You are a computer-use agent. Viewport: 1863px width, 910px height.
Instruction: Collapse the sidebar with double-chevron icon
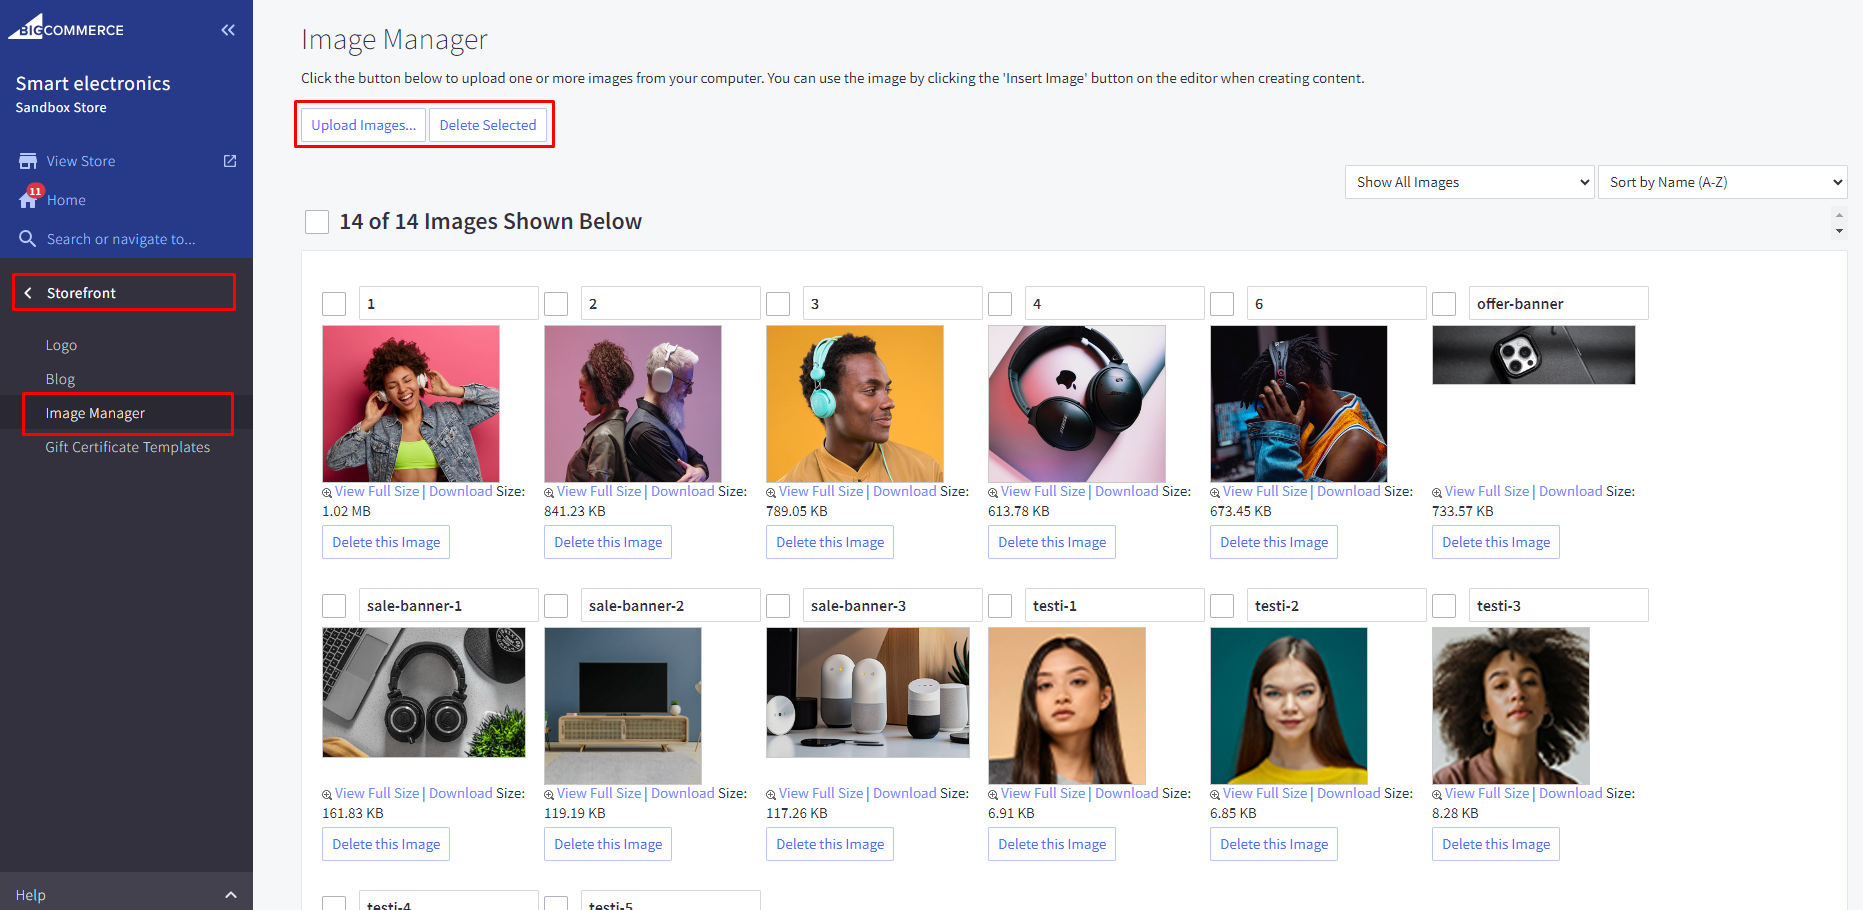(228, 30)
